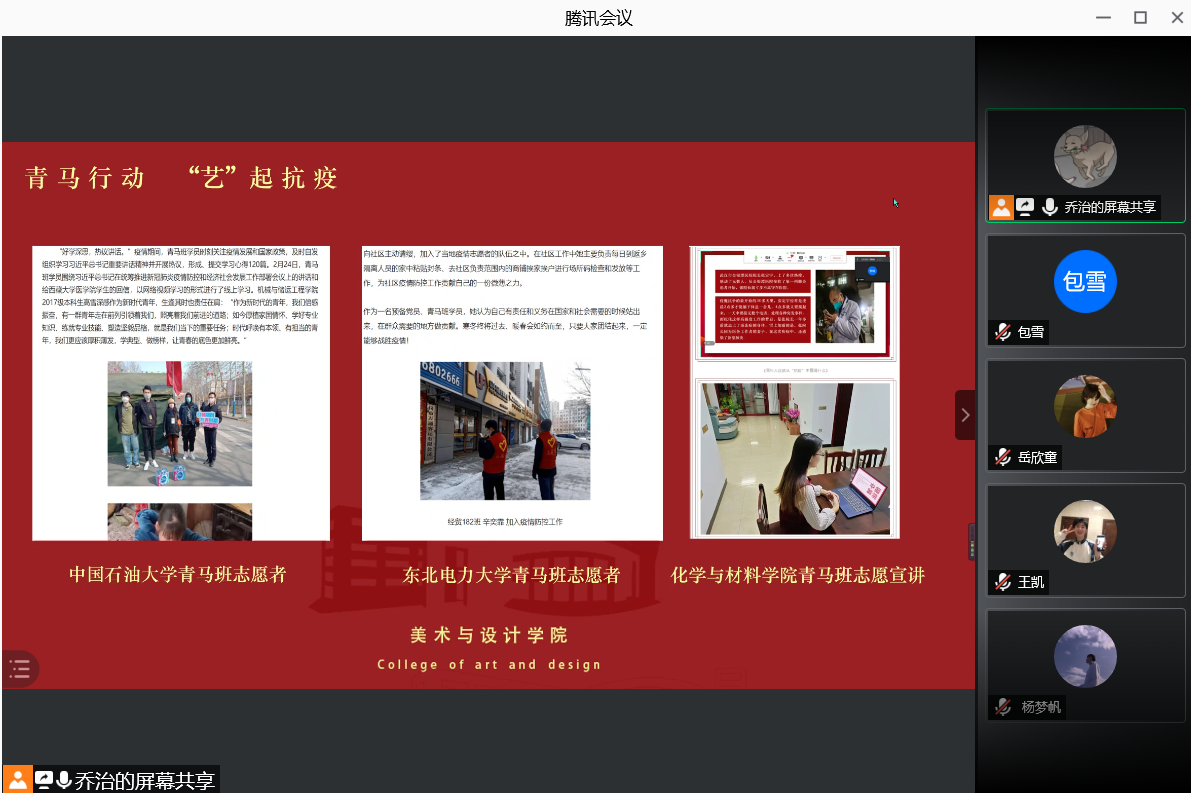Screen dimensions: 1191x793
Task: Click host badge icon in 乔治 participant tile
Action: pyautogui.click(x=1001, y=207)
